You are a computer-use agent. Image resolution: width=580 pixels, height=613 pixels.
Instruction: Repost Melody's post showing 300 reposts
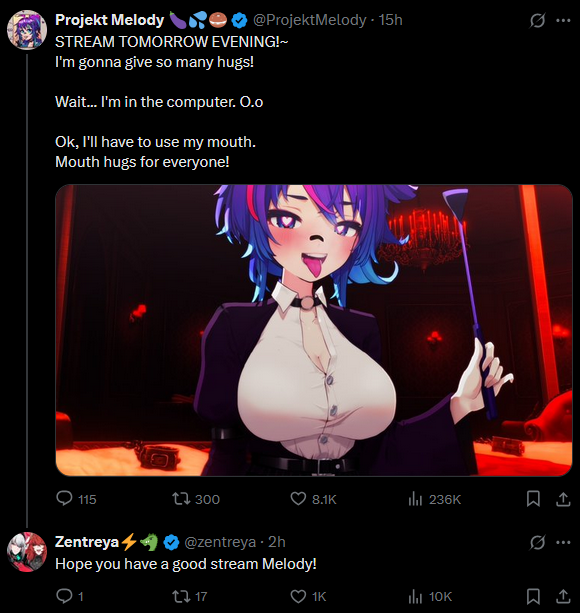196,499
